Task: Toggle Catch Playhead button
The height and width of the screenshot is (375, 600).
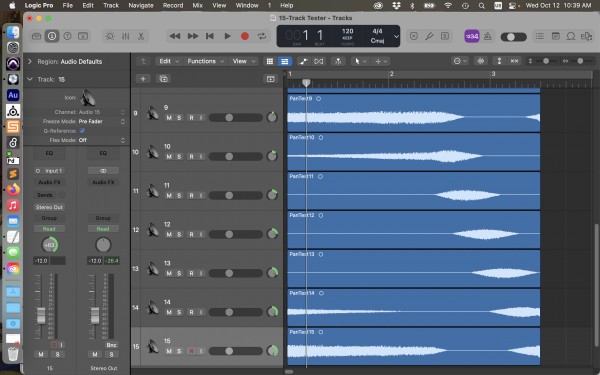Action: pyautogui.click(x=338, y=61)
